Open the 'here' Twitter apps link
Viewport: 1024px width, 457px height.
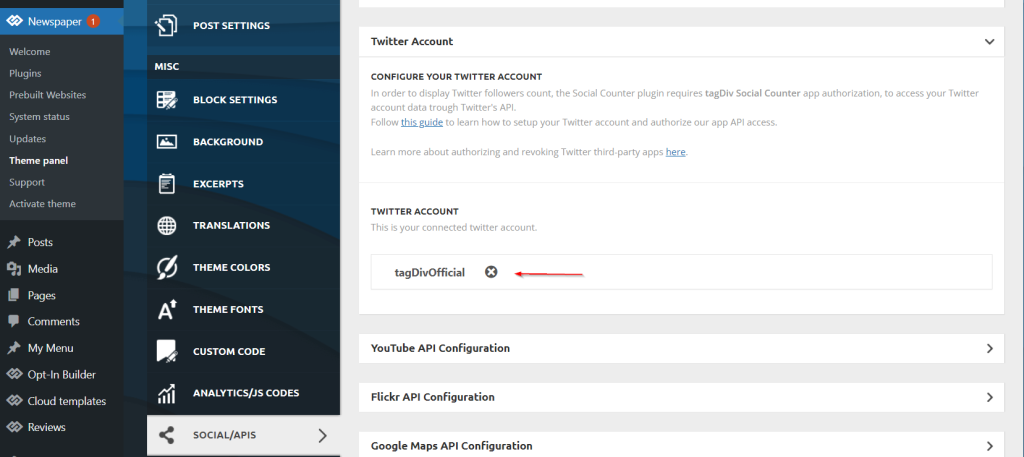point(675,152)
